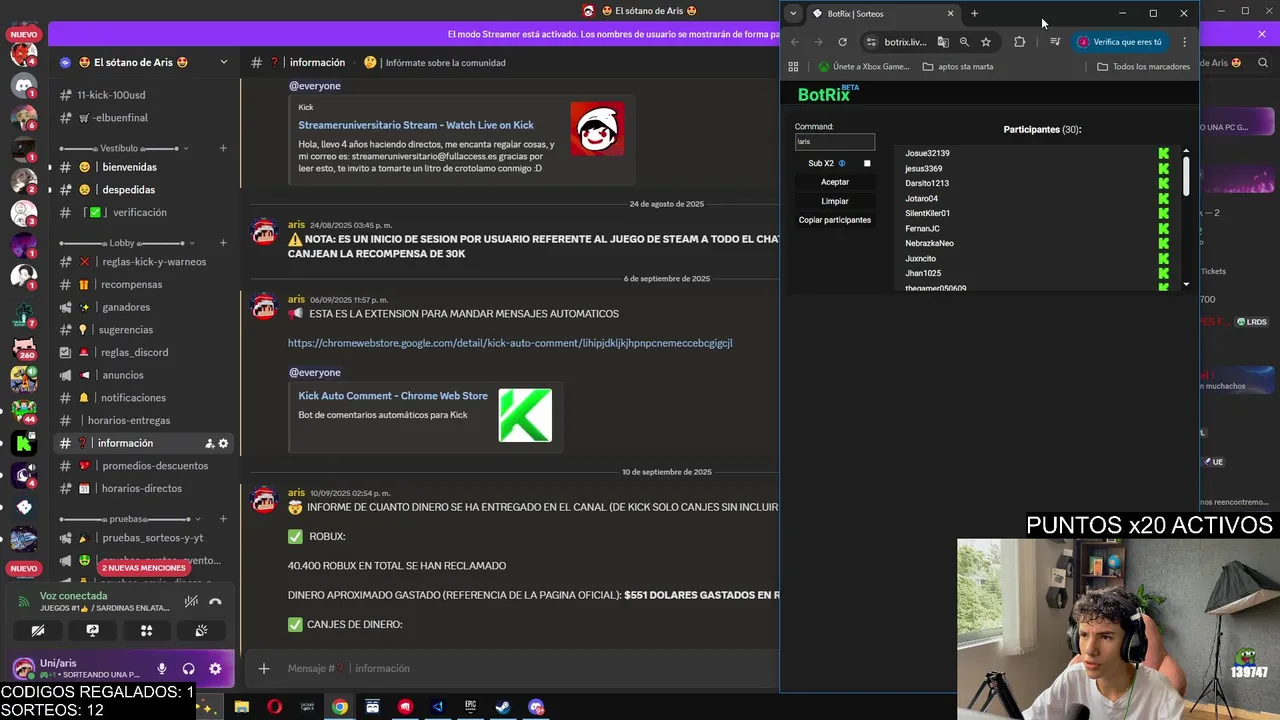Create invite for the información channel

pyautogui.click(x=209, y=443)
